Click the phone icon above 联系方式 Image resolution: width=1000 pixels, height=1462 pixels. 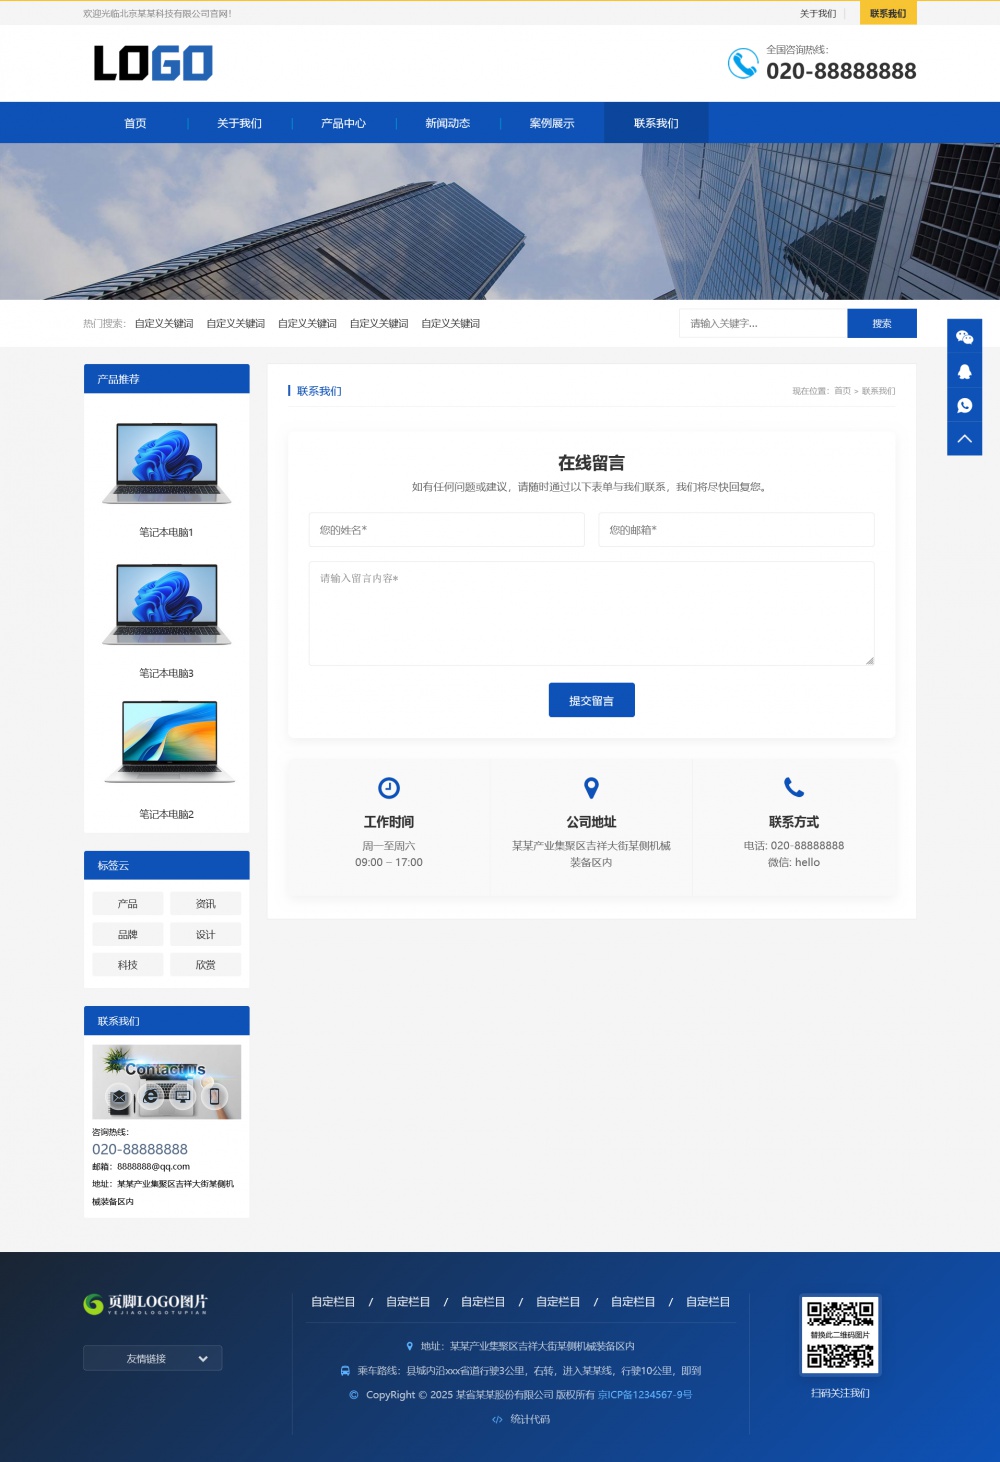794,788
